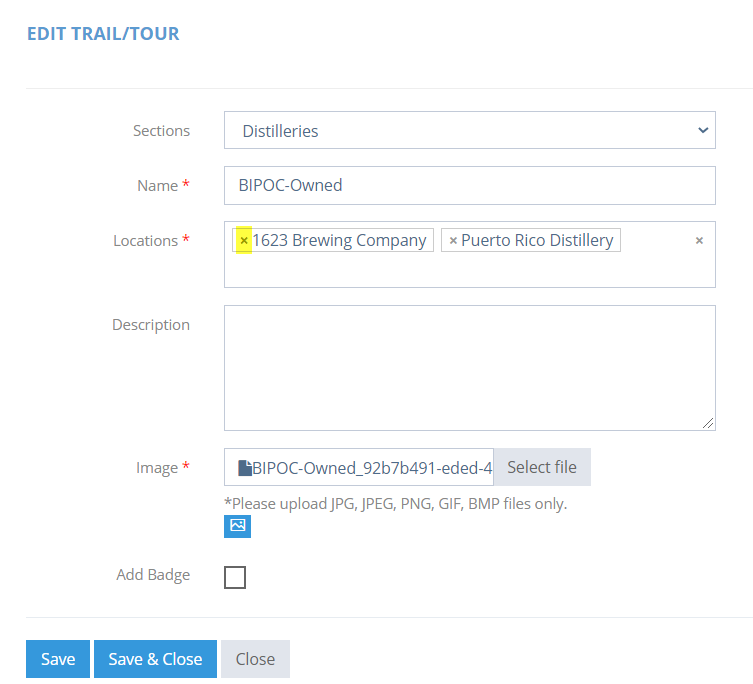Screen dimensions: 753x684
Task: Click the Image field label
Action: (157, 467)
